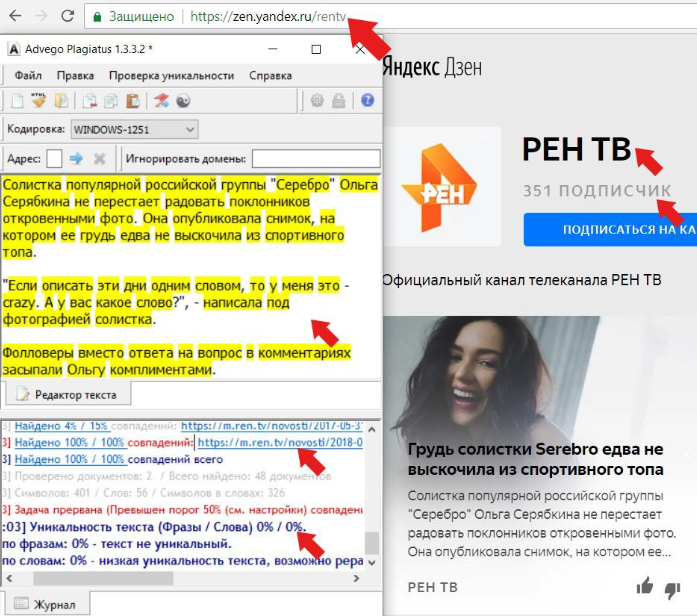
Task: Click the Яндекс Дзен logo
Action: click(x=432, y=67)
